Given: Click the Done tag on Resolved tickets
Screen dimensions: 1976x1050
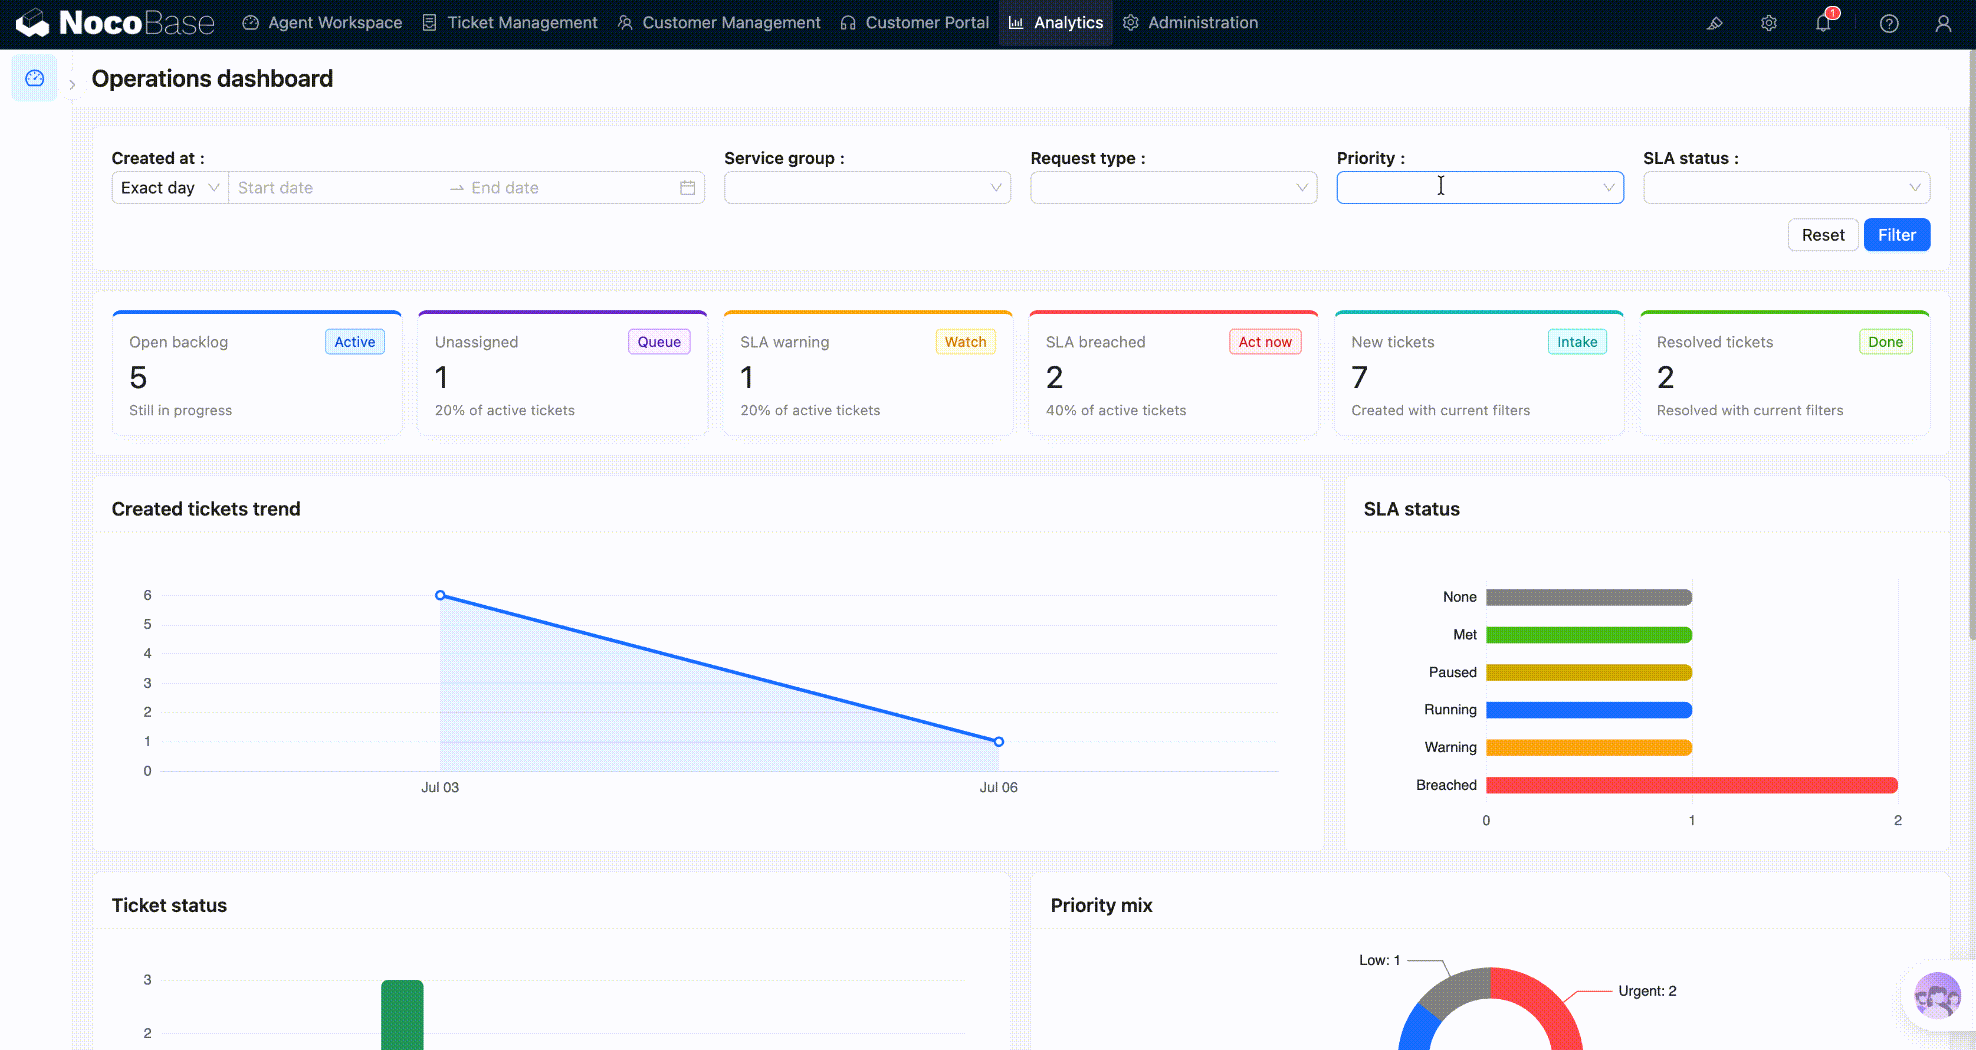Looking at the screenshot, I should pos(1885,342).
